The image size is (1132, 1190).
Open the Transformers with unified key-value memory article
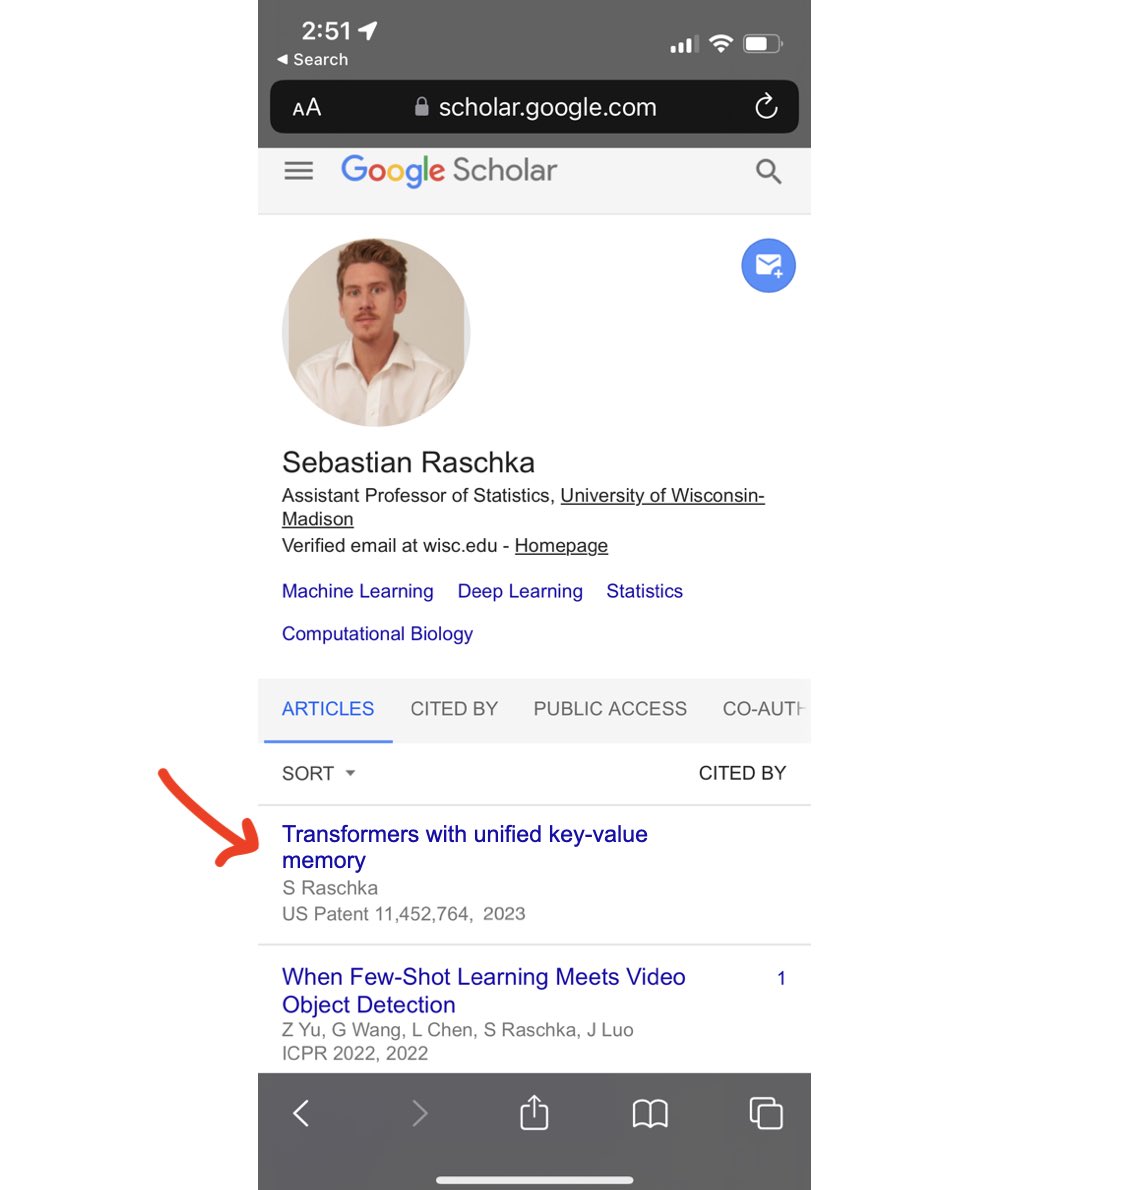coord(464,847)
